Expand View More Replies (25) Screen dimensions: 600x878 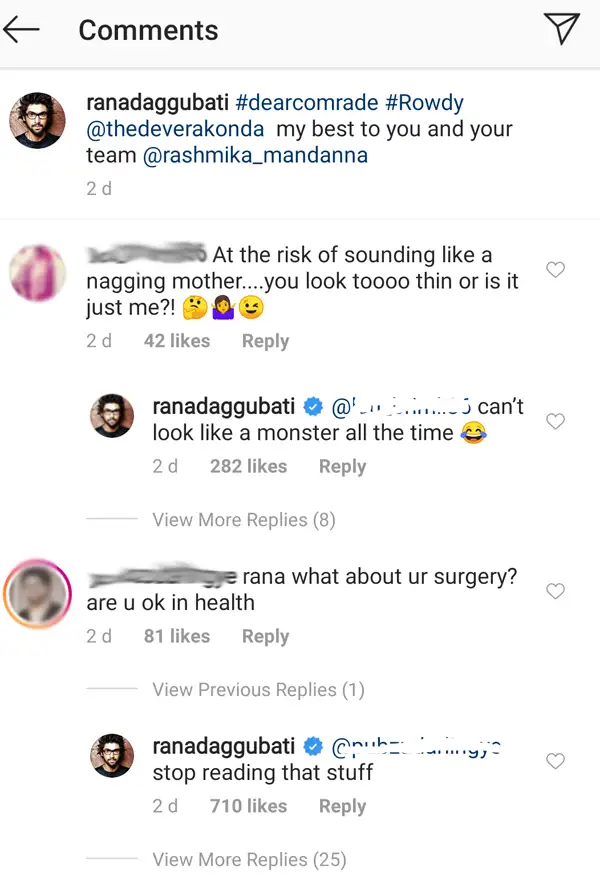click(x=248, y=860)
